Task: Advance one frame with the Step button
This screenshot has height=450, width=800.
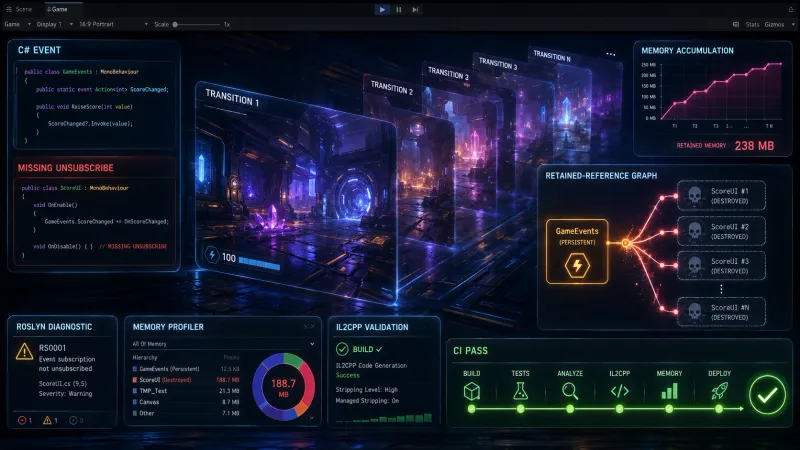Action: pyautogui.click(x=415, y=9)
